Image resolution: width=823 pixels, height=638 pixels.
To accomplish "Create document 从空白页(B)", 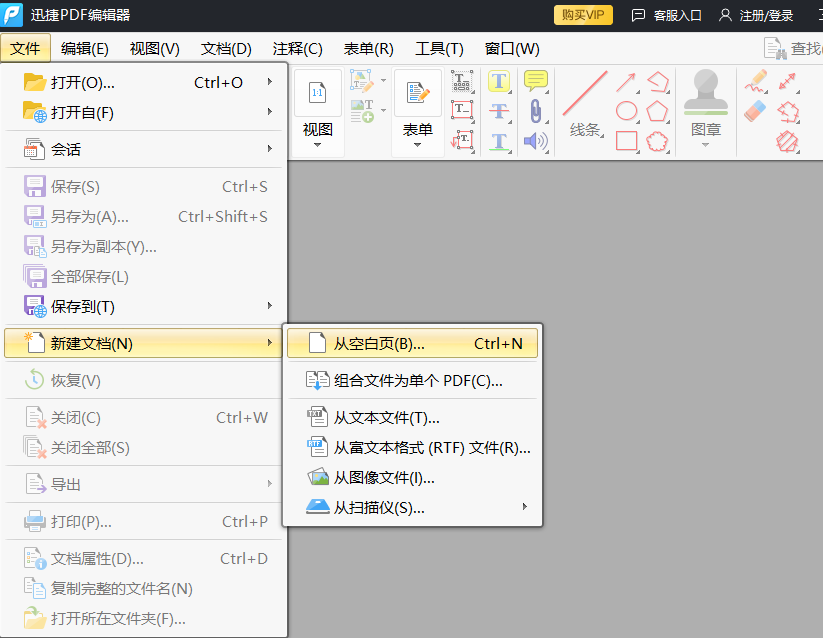I will coord(412,344).
